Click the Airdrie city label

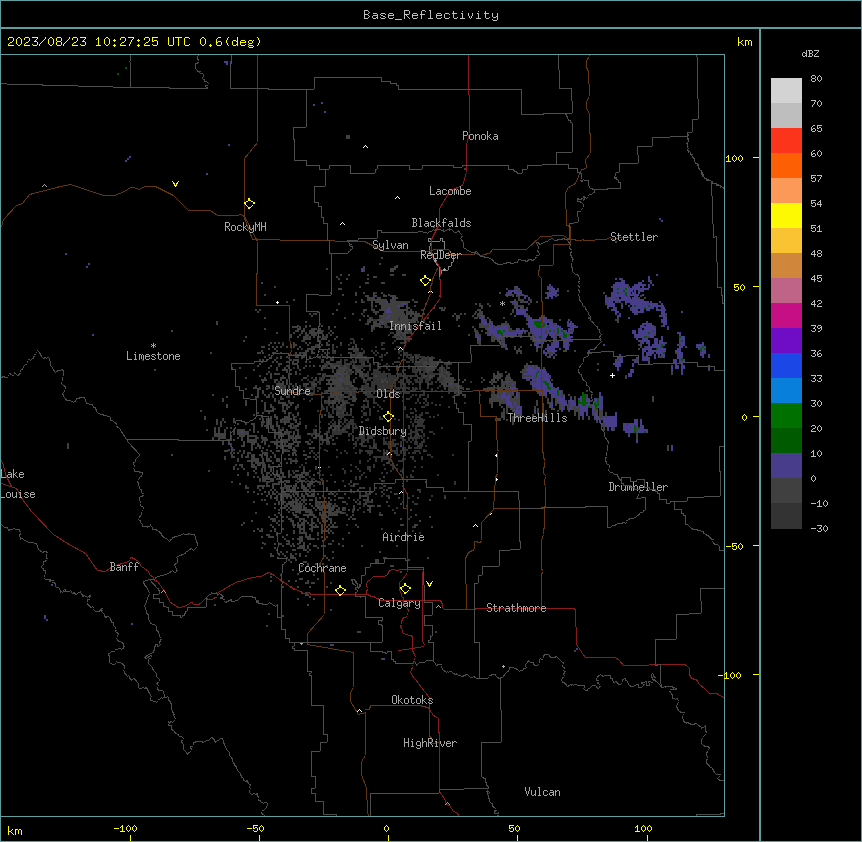coord(403,537)
